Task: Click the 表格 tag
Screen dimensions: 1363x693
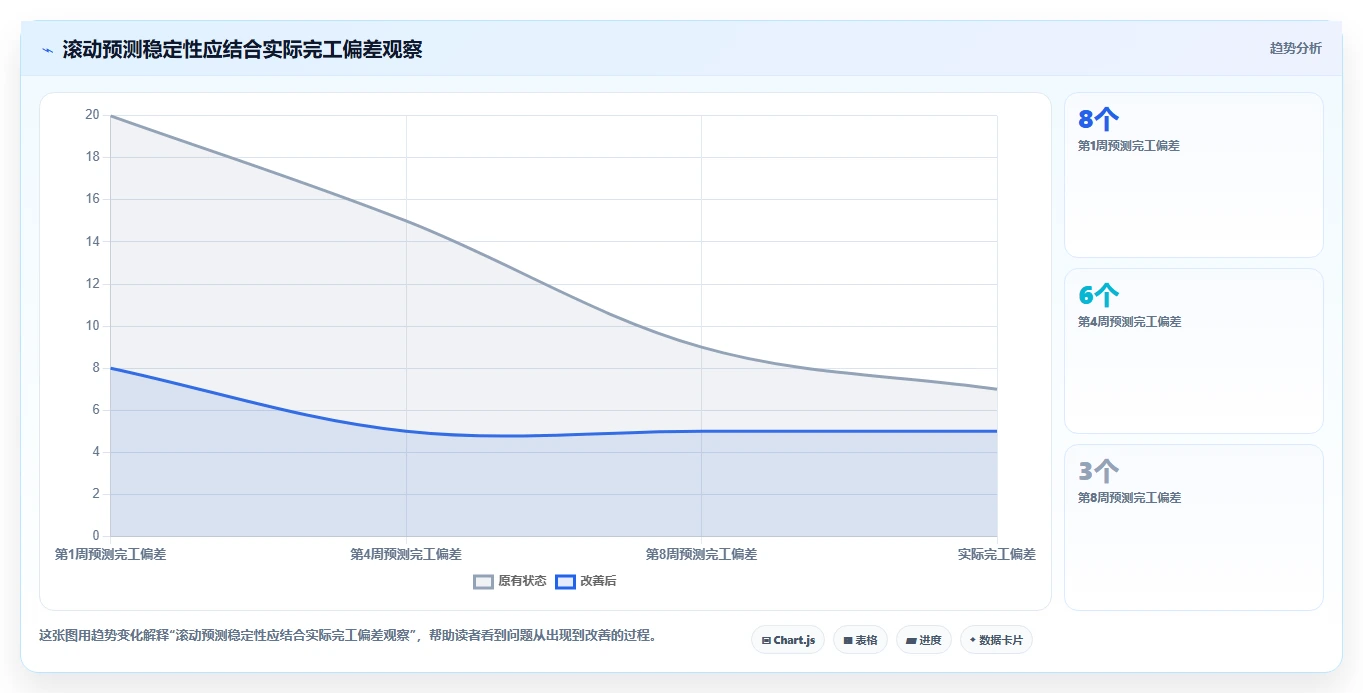Action: coord(860,640)
